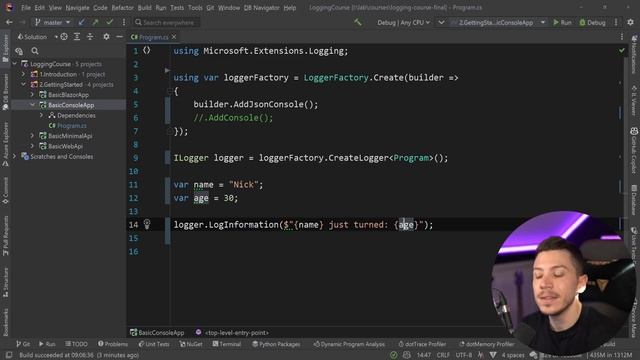The image size is (640, 360).
Task: Close the Program.cs tab
Action: coord(174,37)
